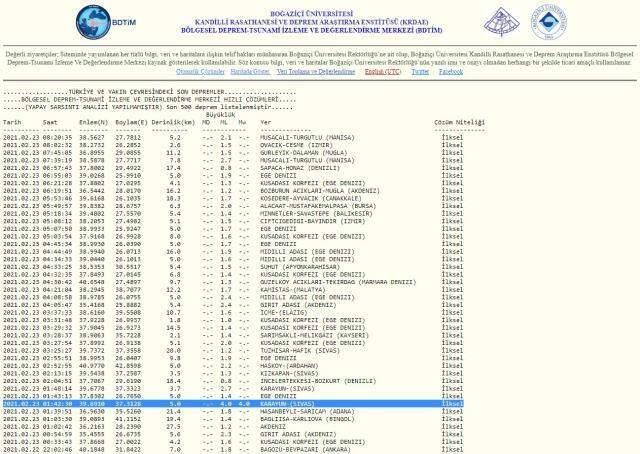Click the 'Yer' column header
Screen dimensions: 640x454
pyautogui.click(x=266, y=122)
